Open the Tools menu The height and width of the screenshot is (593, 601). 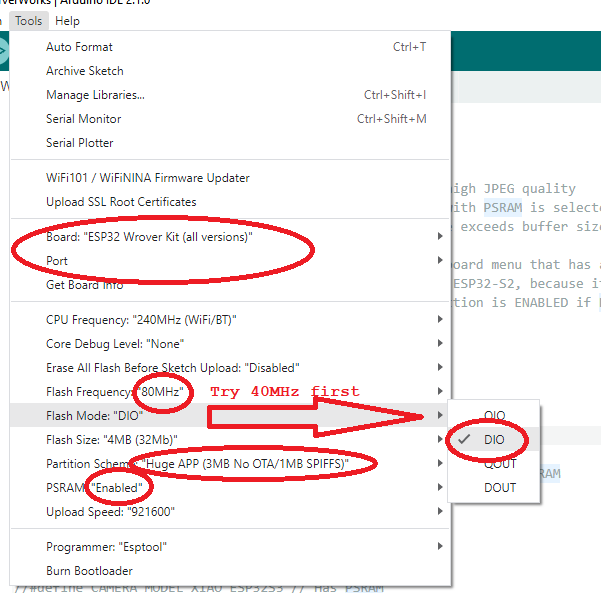[29, 21]
